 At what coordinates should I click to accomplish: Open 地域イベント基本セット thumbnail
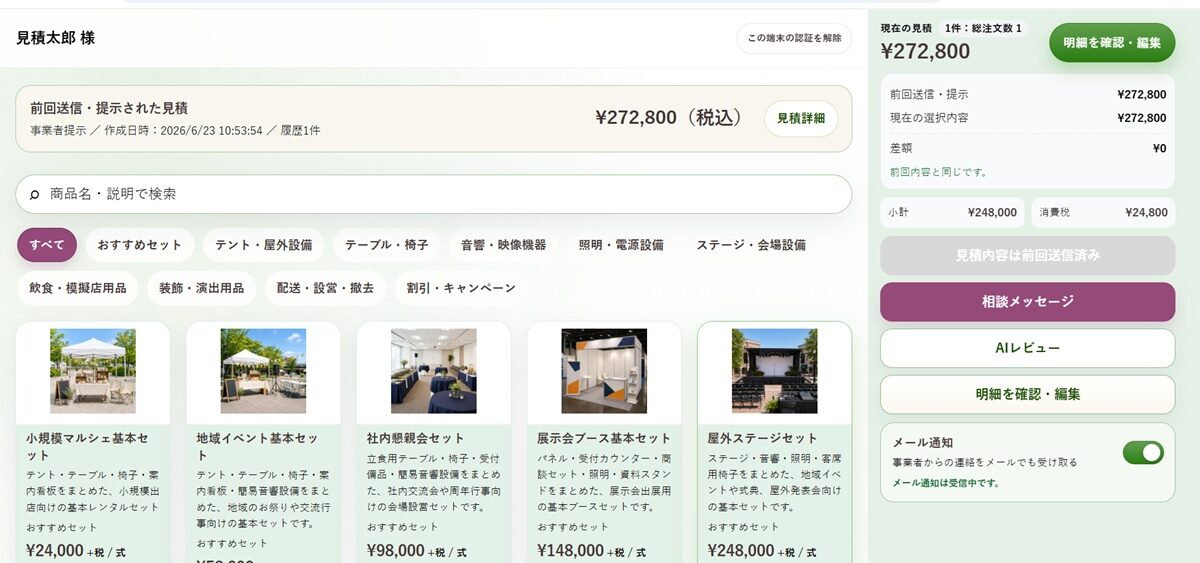point(263,371)
